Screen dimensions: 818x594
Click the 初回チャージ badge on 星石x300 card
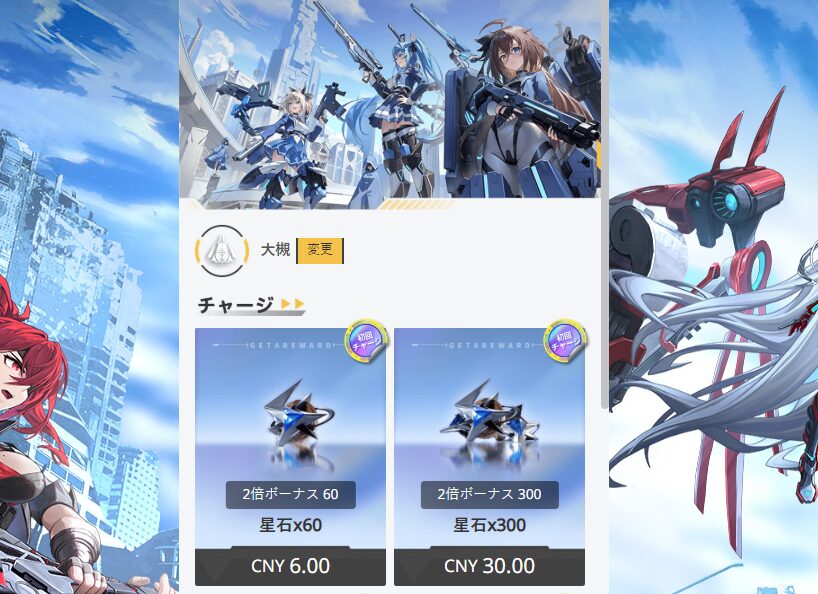pyautogui.click(x=565, y=339)
